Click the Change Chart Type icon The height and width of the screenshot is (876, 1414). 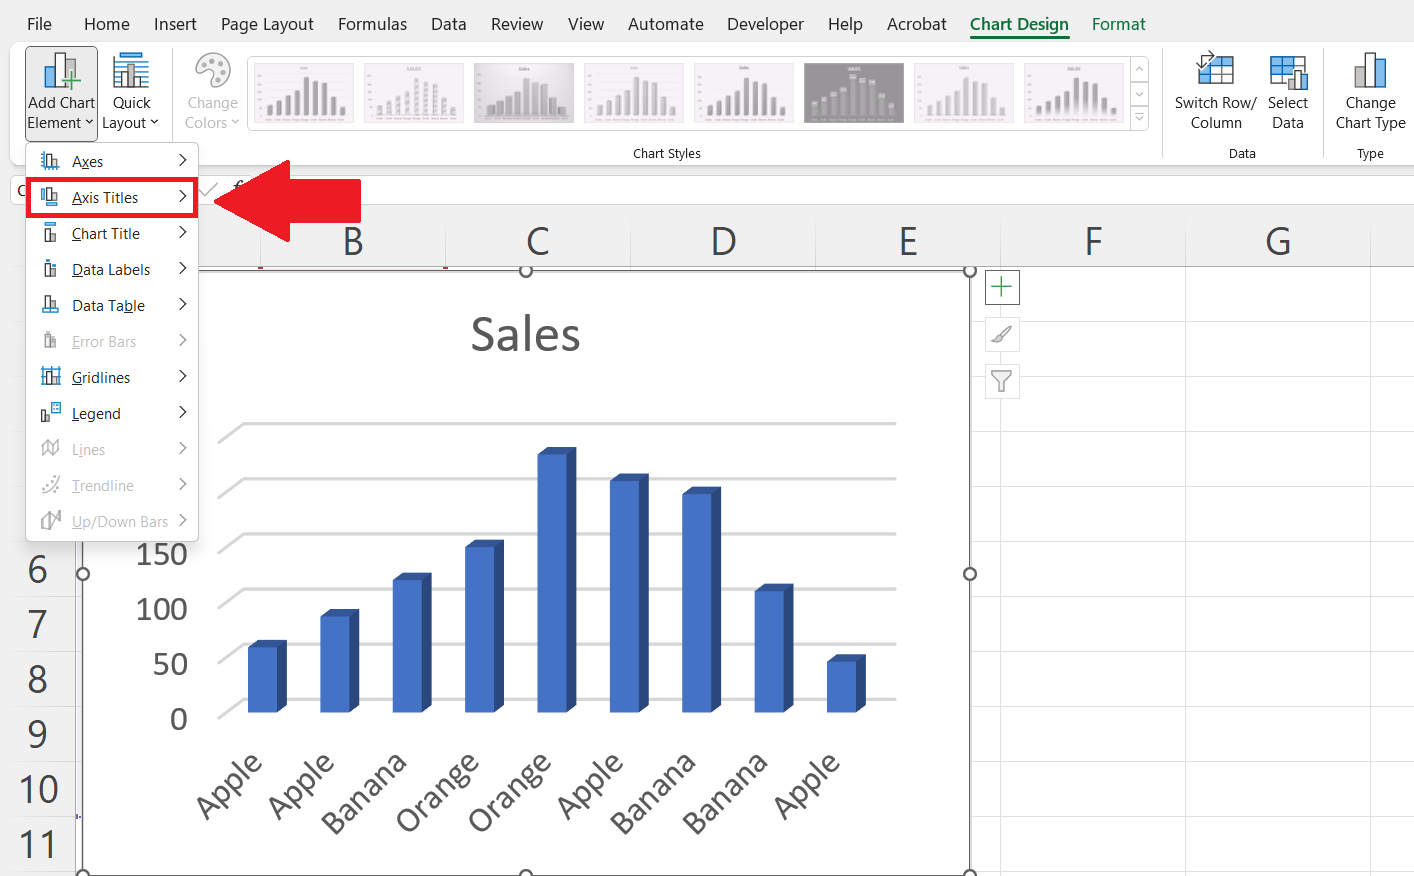coord(1370,71)
